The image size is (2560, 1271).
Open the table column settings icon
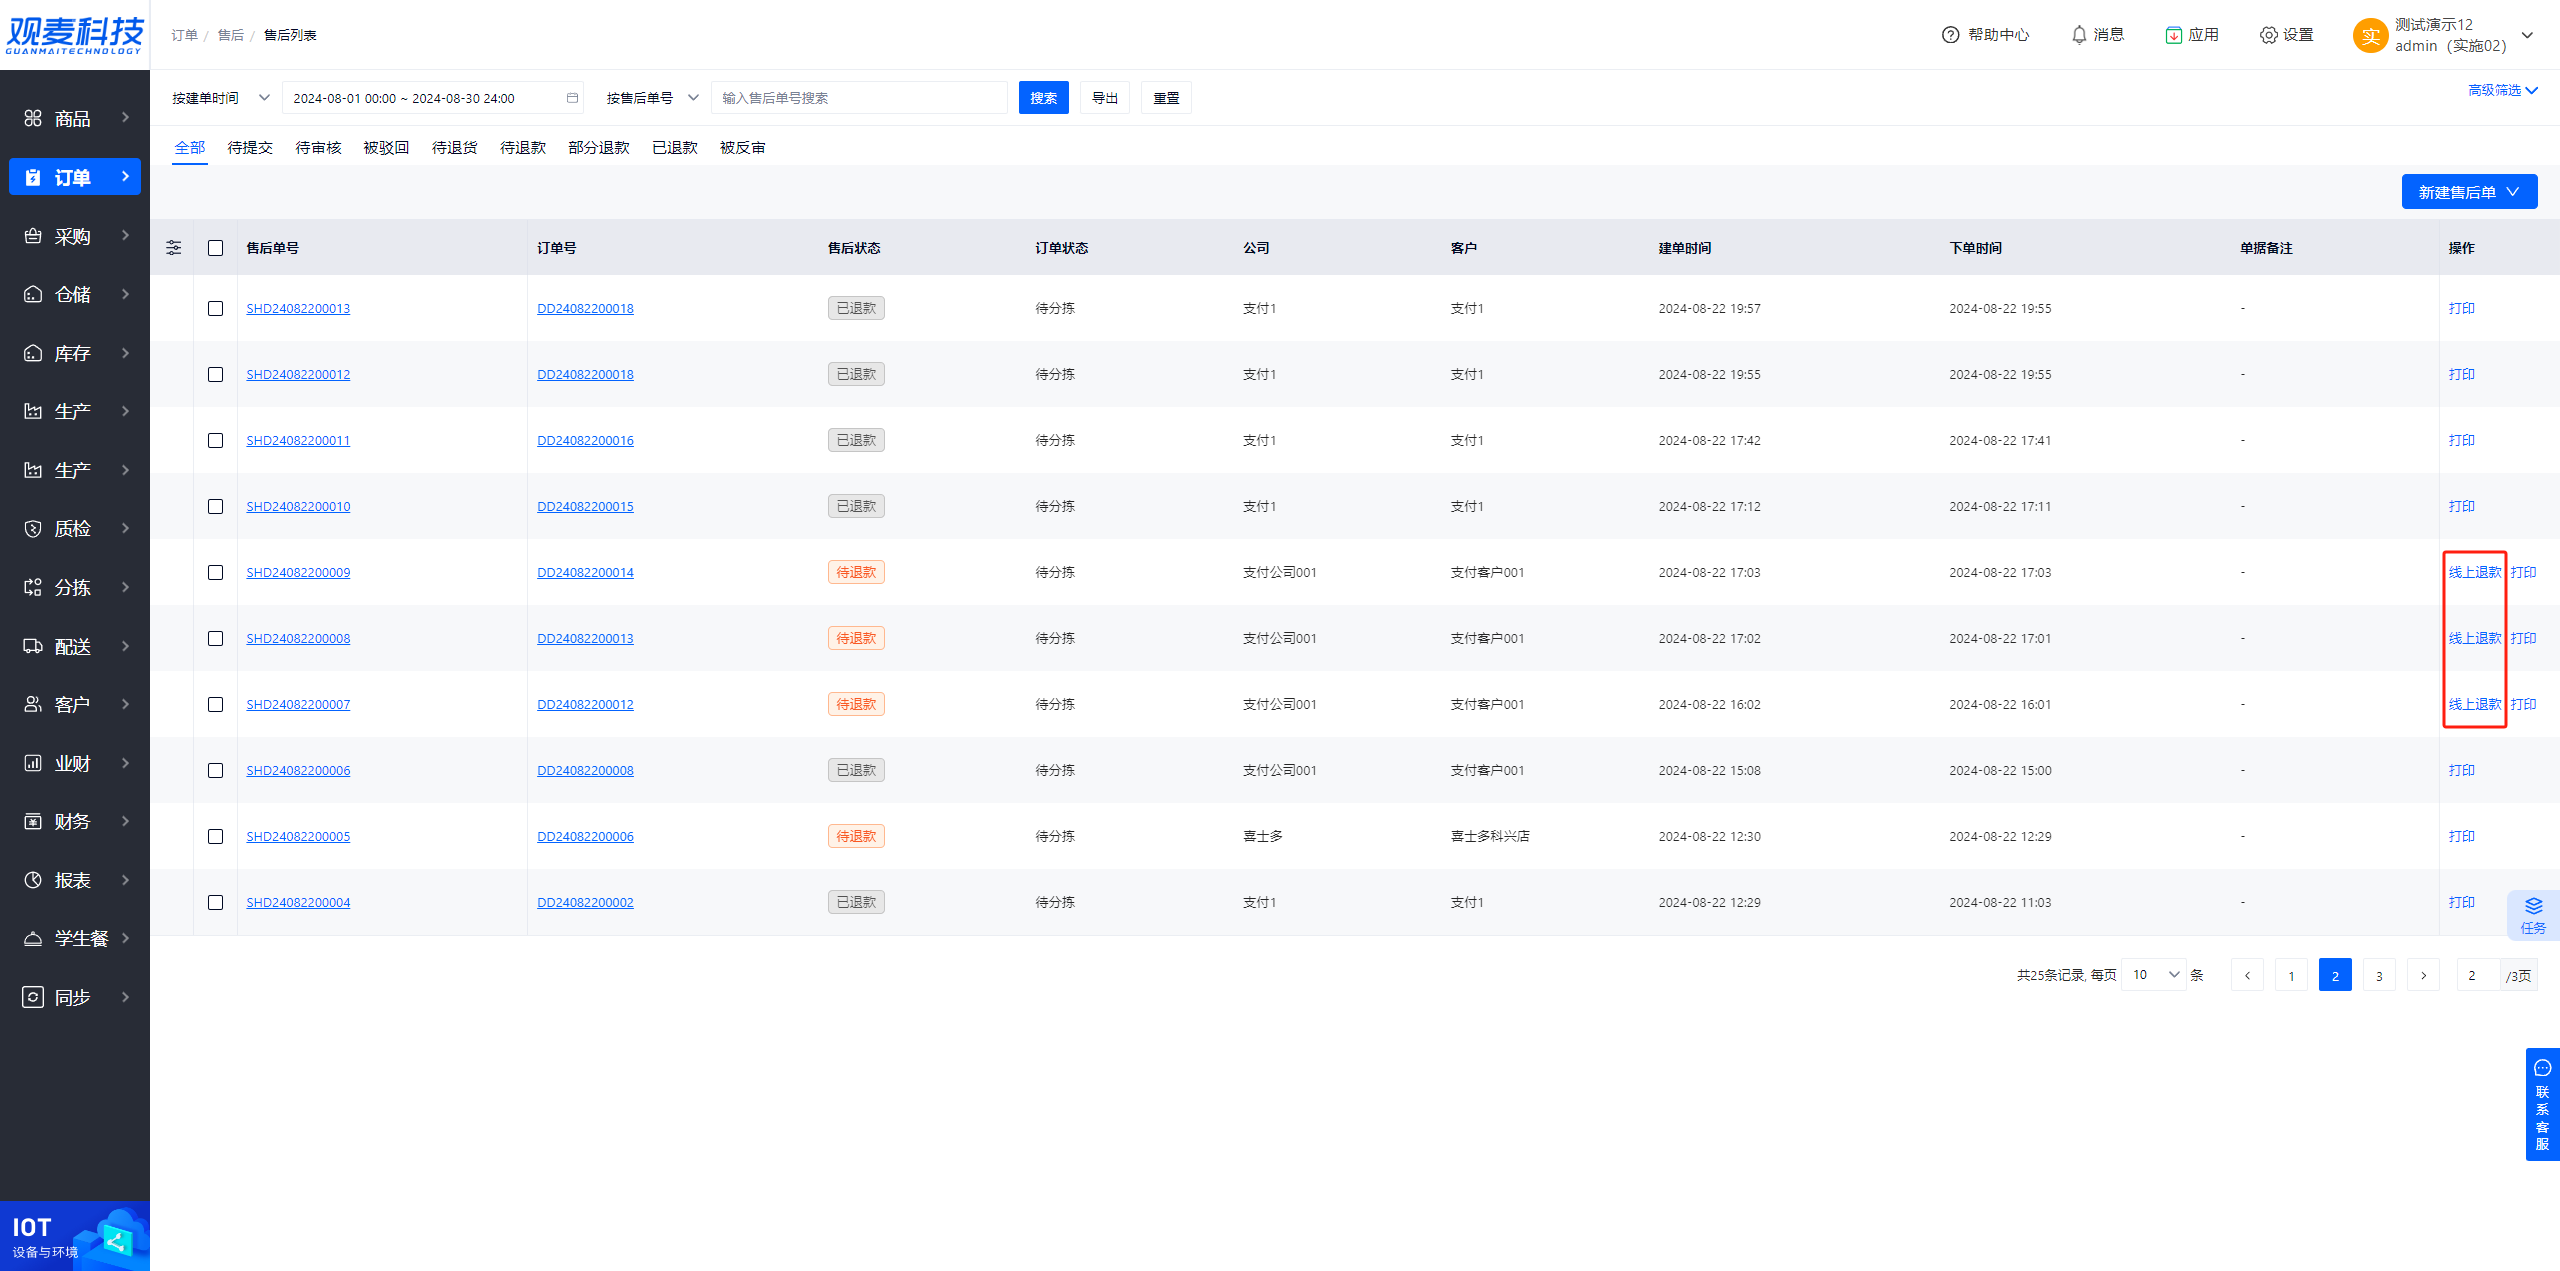174,248
